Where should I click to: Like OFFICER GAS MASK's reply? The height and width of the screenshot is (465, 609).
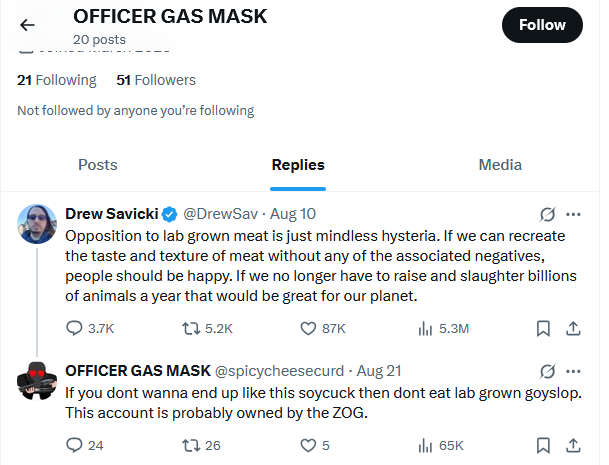tap(309, 445)
